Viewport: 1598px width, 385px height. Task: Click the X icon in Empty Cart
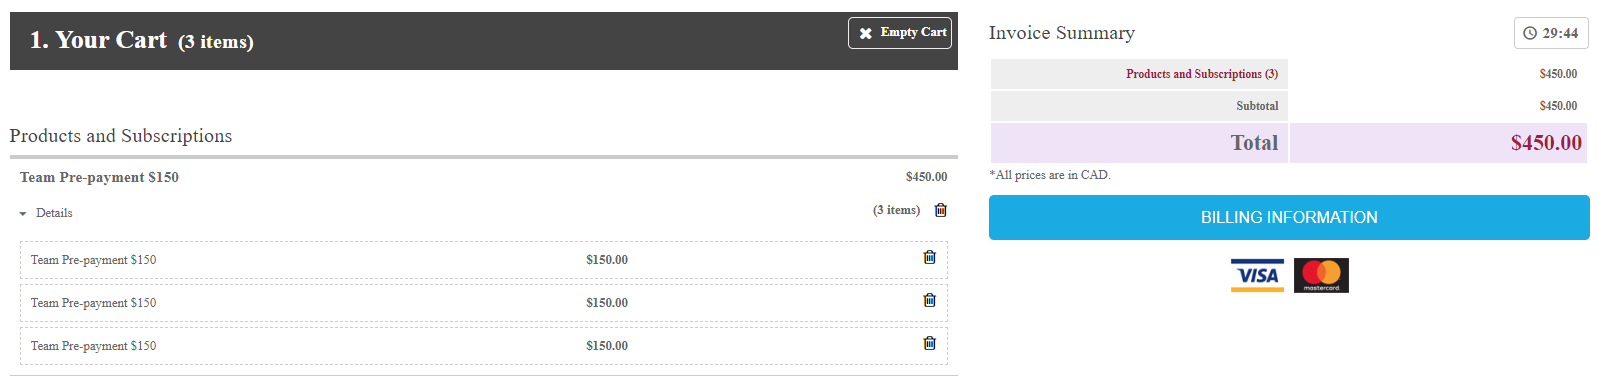(x=866, y=33)
